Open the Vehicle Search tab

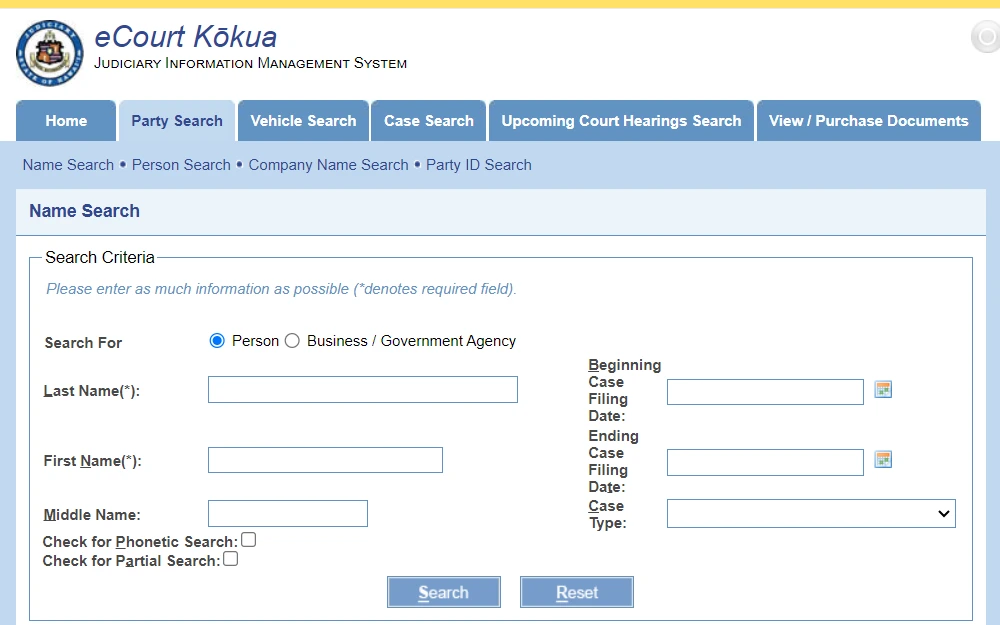point(303,121)
